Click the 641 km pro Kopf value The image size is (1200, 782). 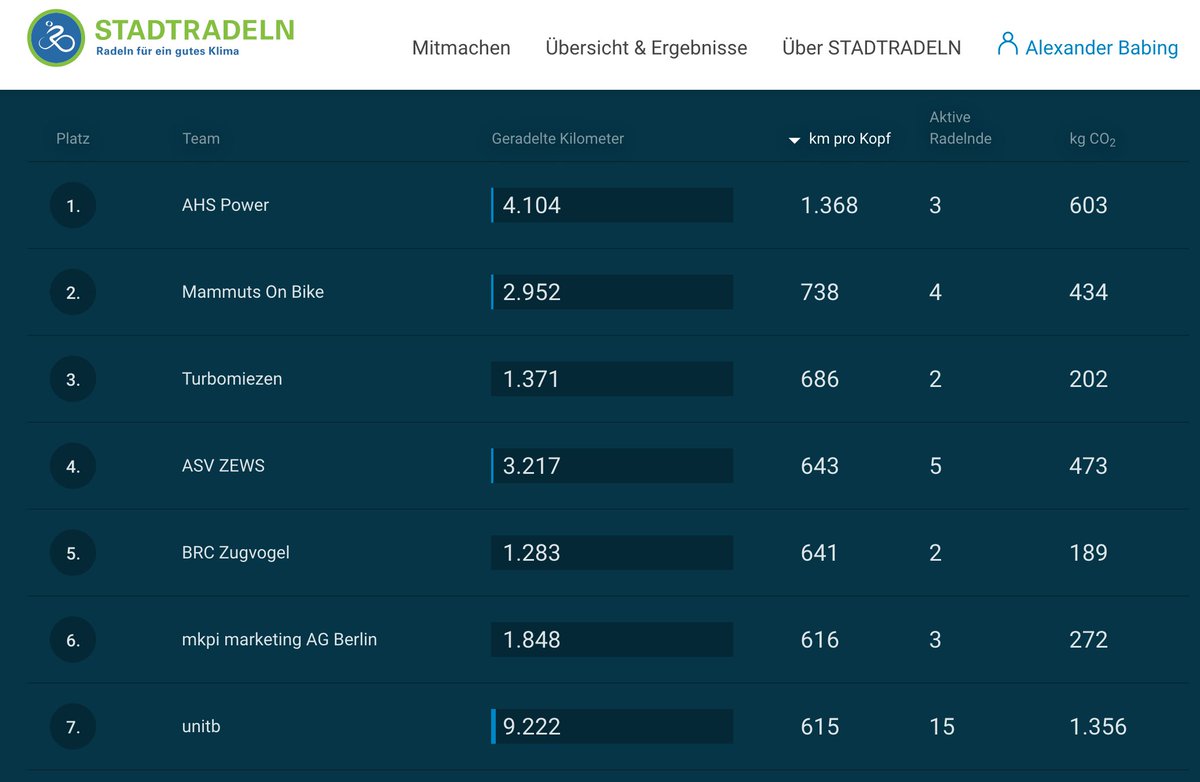pos(820,553)
